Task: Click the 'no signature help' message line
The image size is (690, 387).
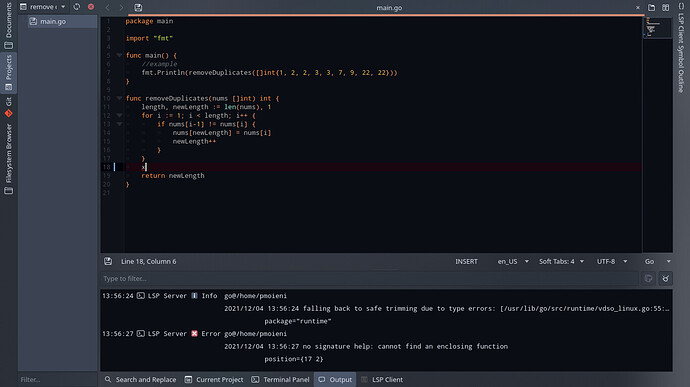Action: tap(366, 346)
